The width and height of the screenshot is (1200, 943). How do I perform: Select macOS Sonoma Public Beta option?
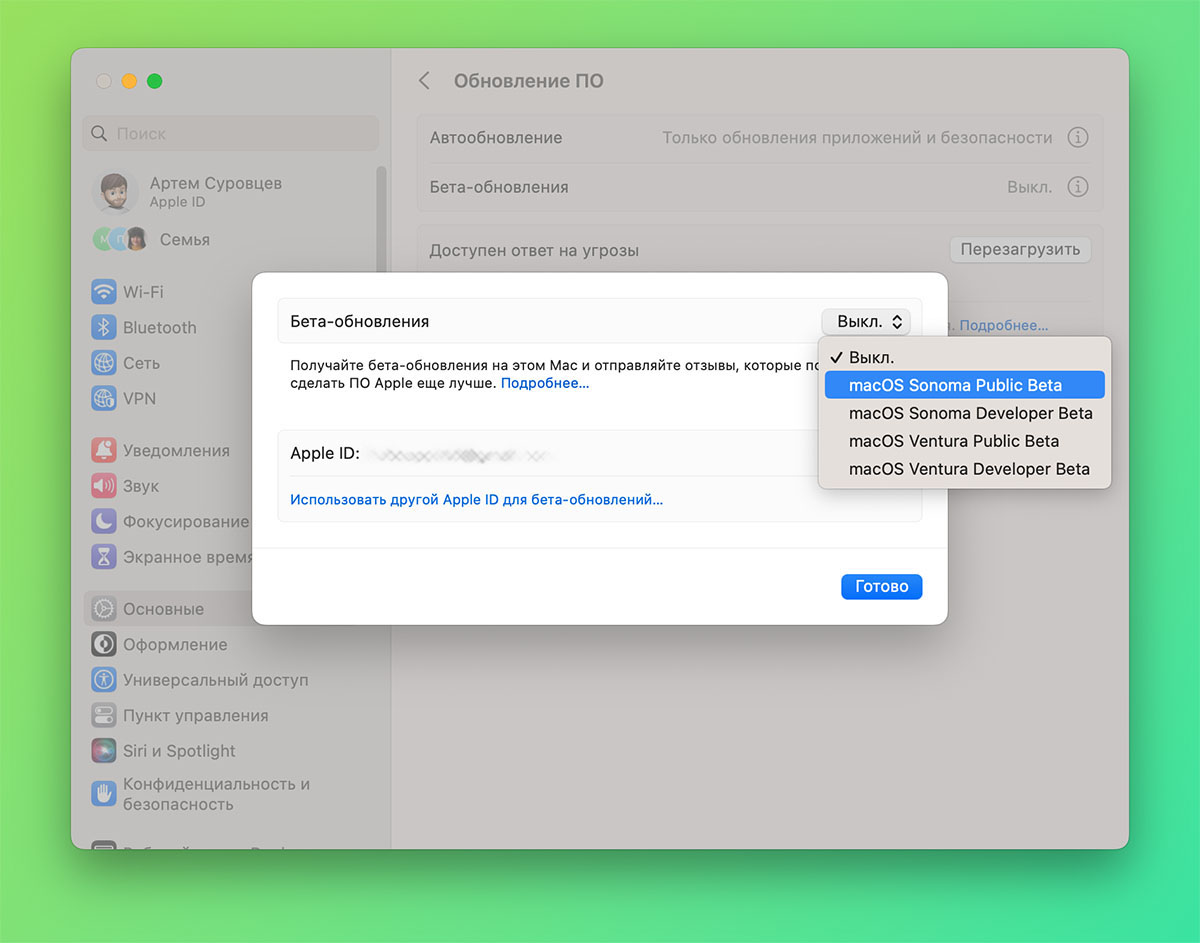(x=964, y=385)
